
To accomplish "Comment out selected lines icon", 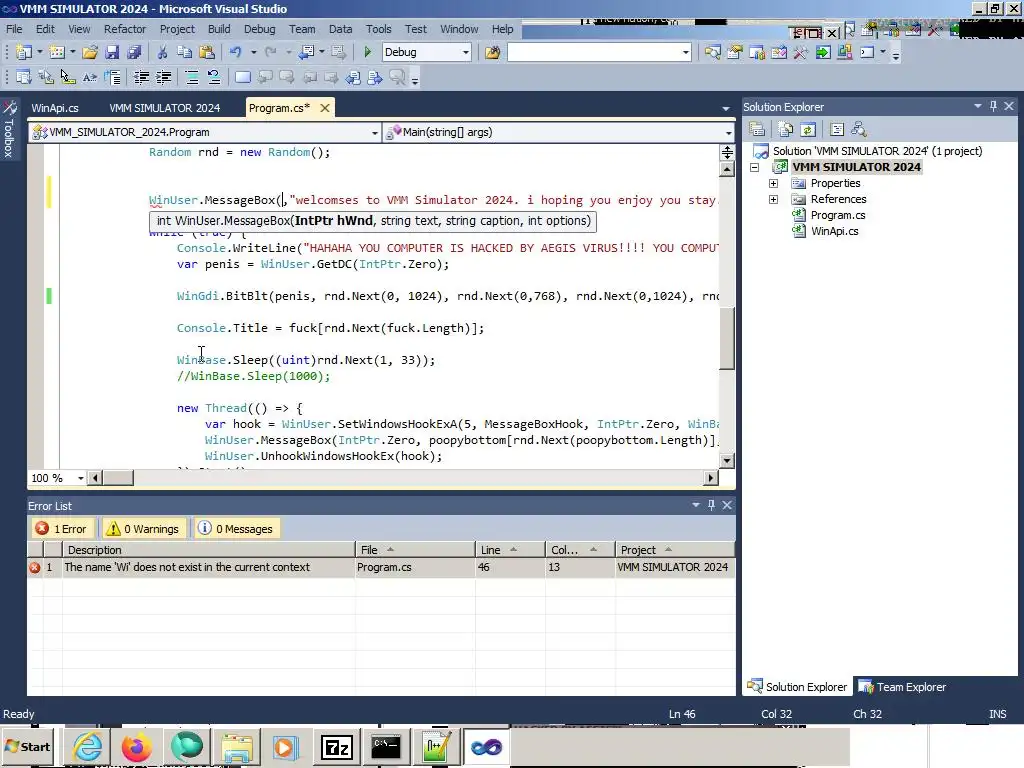I will 192,78.
